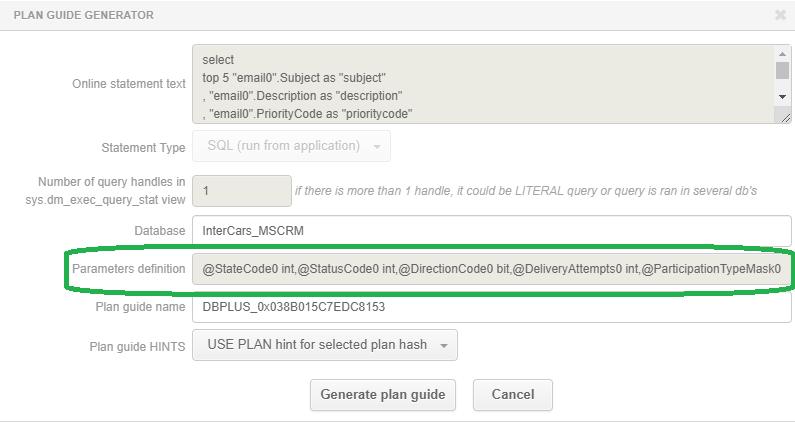Viewport: 795px width, 422px height.
Task: Click the PLAN GUIDE GENERATOR title
Action: tap(84, 15)
